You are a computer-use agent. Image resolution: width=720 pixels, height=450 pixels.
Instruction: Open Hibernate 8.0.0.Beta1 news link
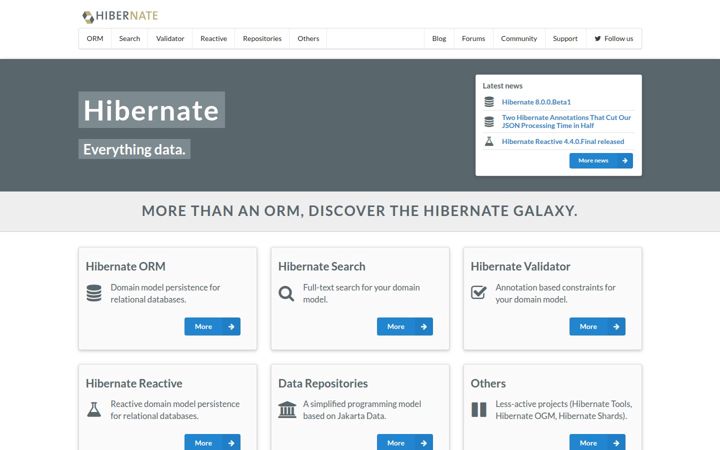pyautogui.click(x=536, y=102)
